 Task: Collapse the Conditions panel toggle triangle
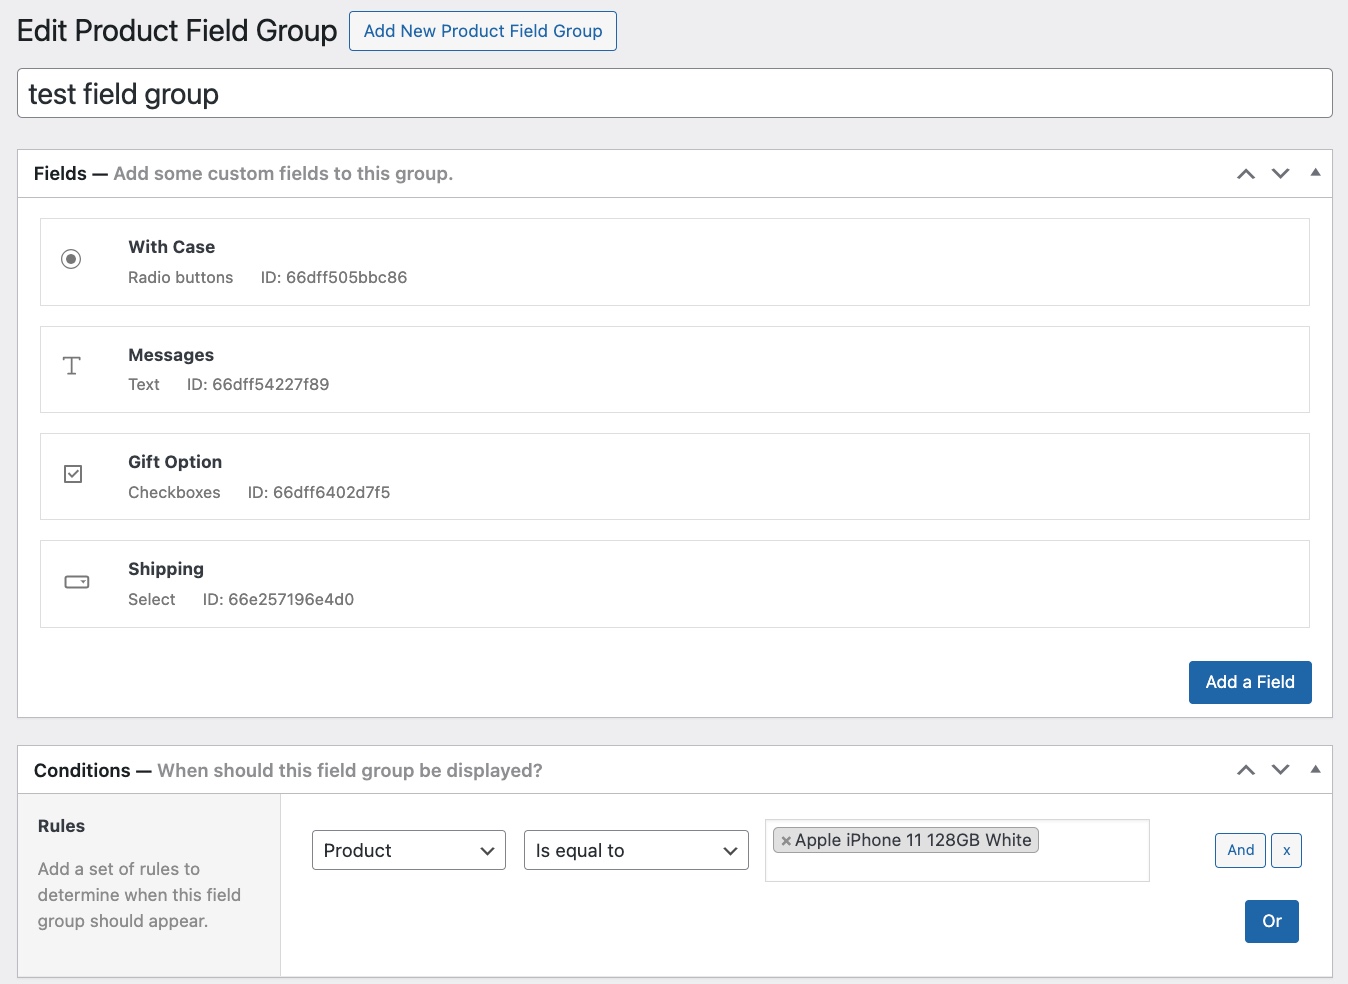coord(1315,769)
